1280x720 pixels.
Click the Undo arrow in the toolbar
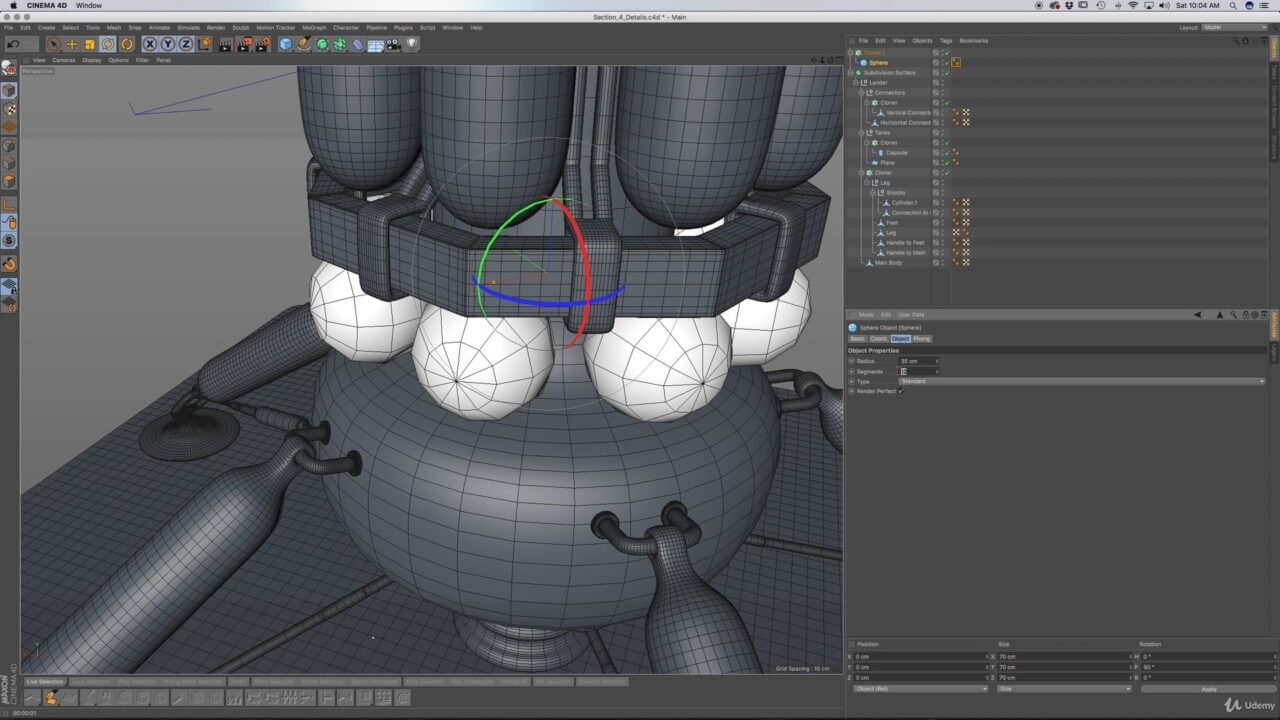pyautogui.click(x=15, y=44)
